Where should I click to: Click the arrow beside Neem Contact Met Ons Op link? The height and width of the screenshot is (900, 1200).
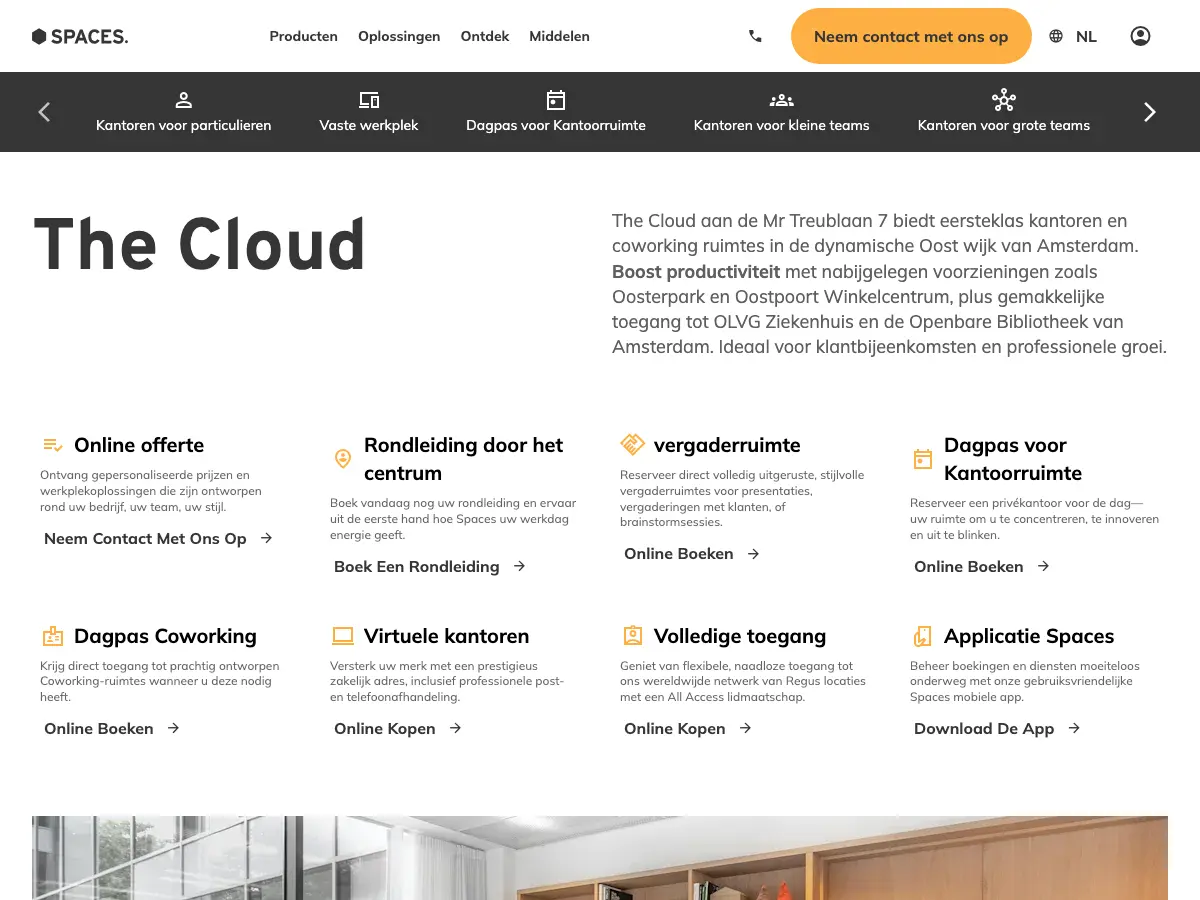266,538
